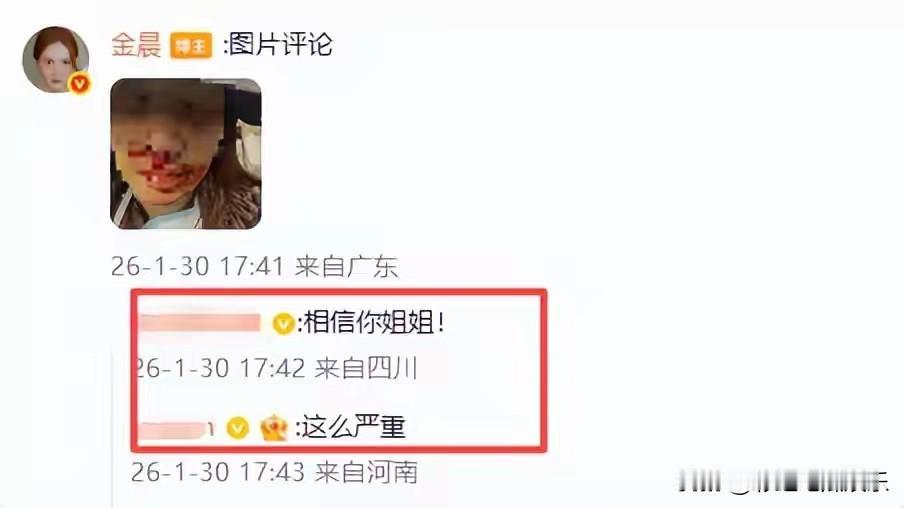
Task: Click the 来自河南 location label
Action: coord(367,472)
